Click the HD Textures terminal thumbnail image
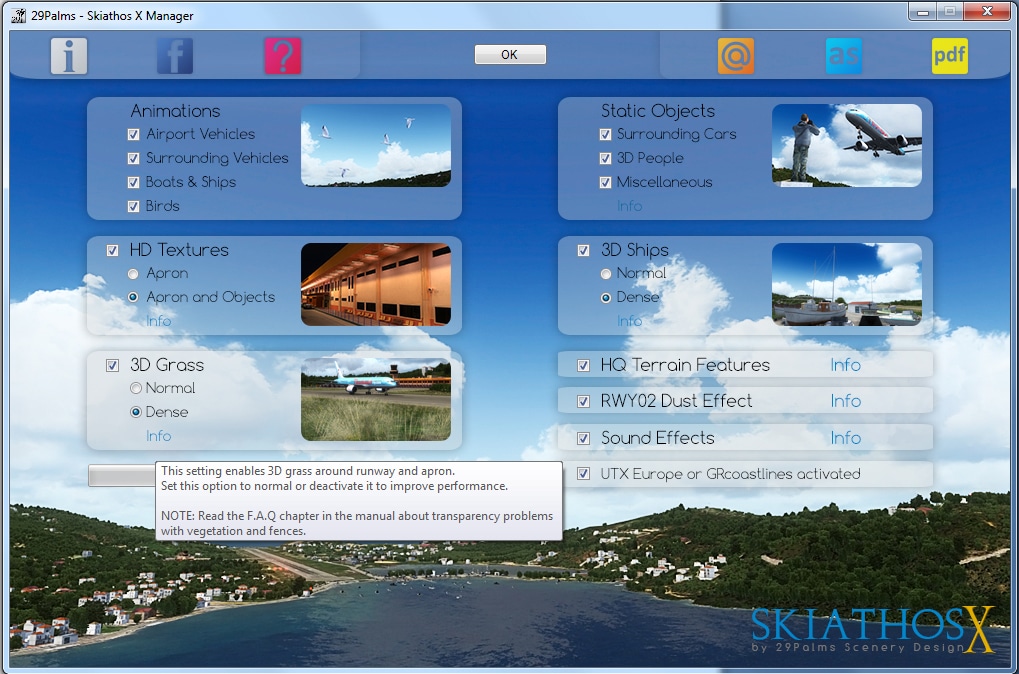The height and width of the screenshot is (674, 1019). point(375,284)
